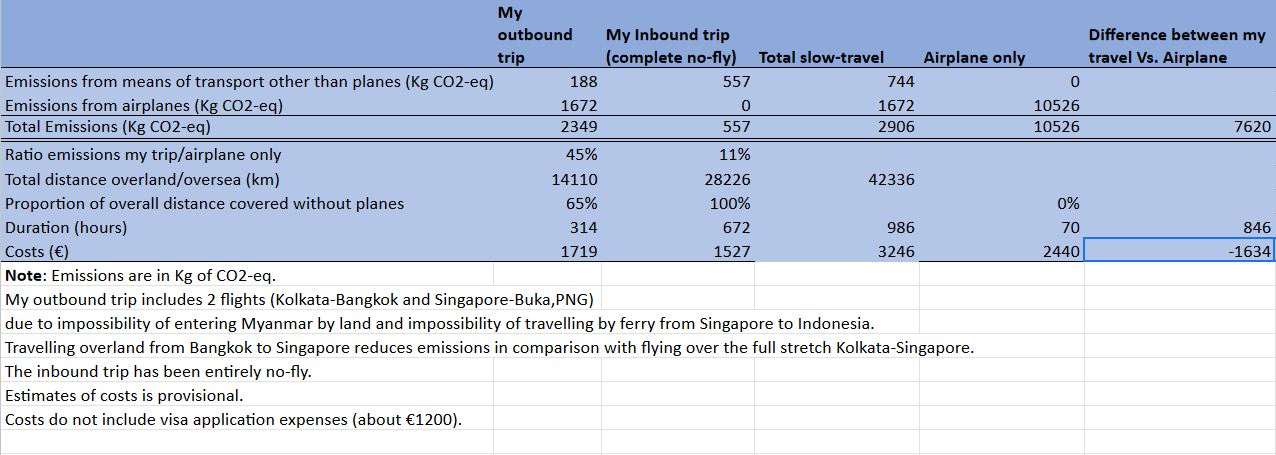Click the 'Total slow-travel' column header
This screenshot has width=1276, height=455.
point(821,58)
